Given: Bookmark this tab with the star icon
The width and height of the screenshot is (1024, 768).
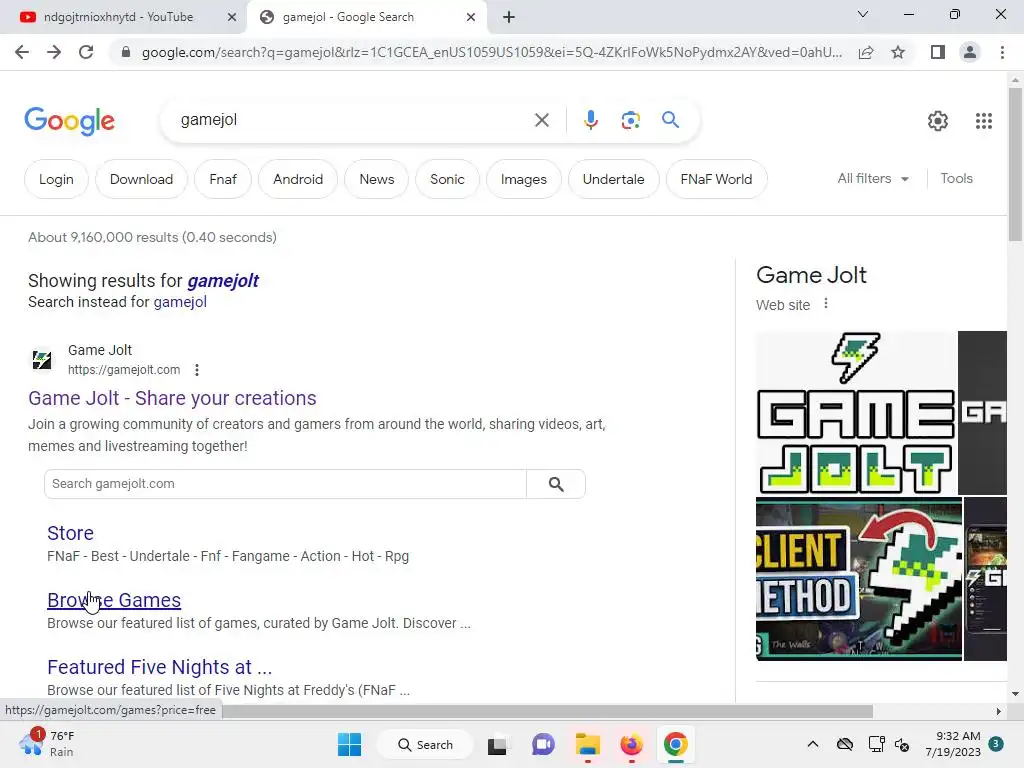Looking at the screenshot, I should point(898,52).
